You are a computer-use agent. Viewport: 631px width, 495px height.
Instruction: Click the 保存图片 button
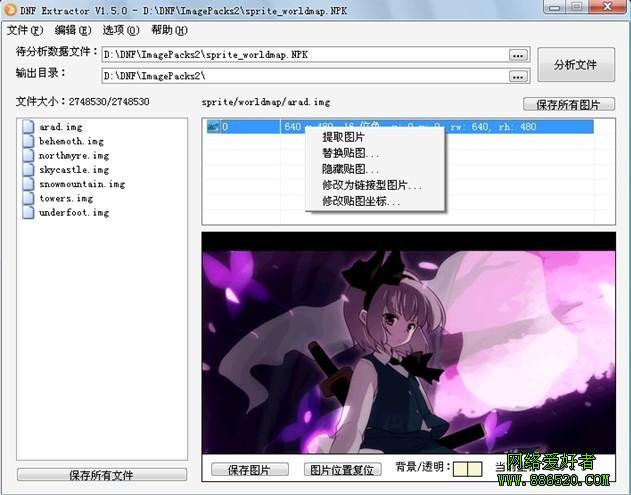[250, 470]
